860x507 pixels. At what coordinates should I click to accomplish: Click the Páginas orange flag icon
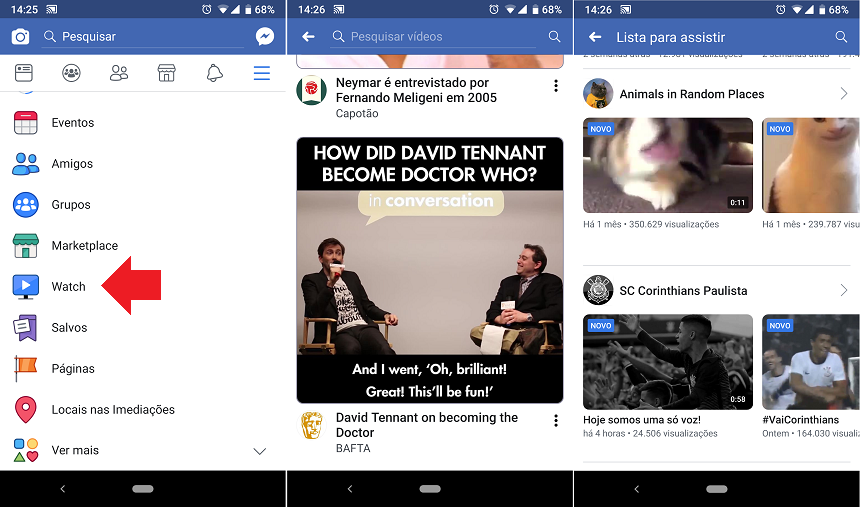tap(25, 368)
